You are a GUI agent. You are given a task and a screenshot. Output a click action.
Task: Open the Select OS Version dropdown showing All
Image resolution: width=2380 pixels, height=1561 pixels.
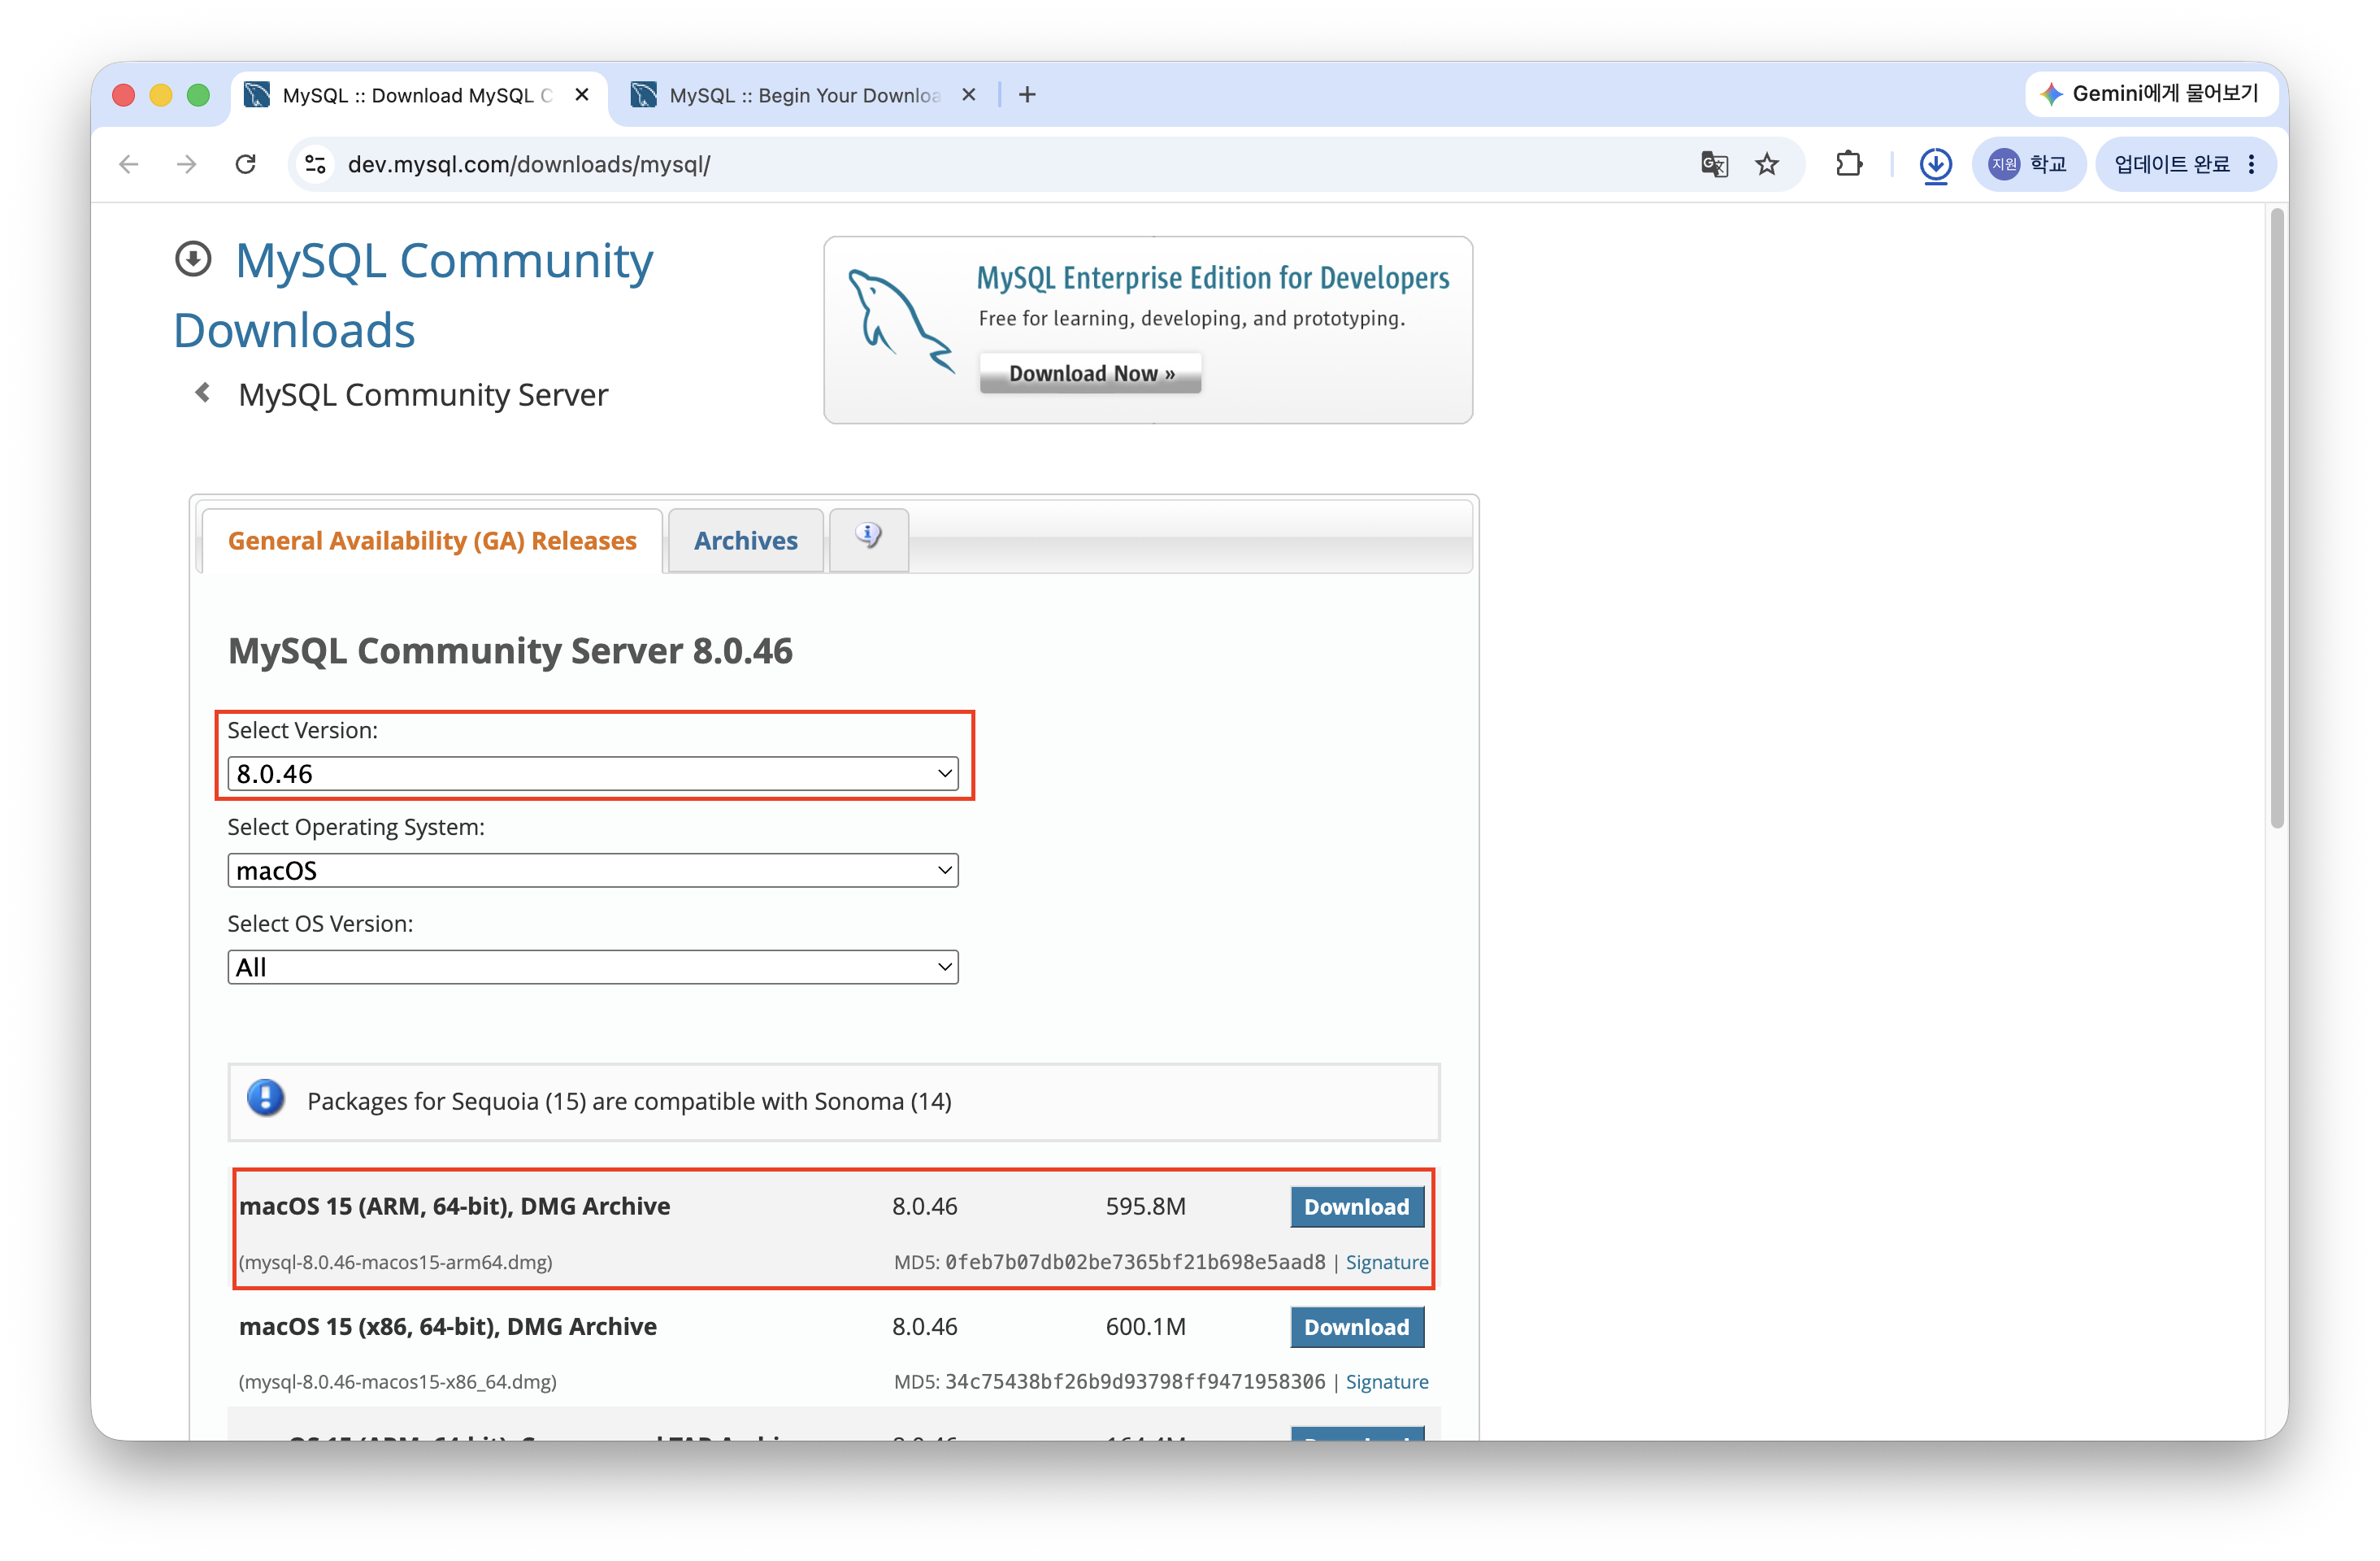pyautogui.click(x=593, y=968)
